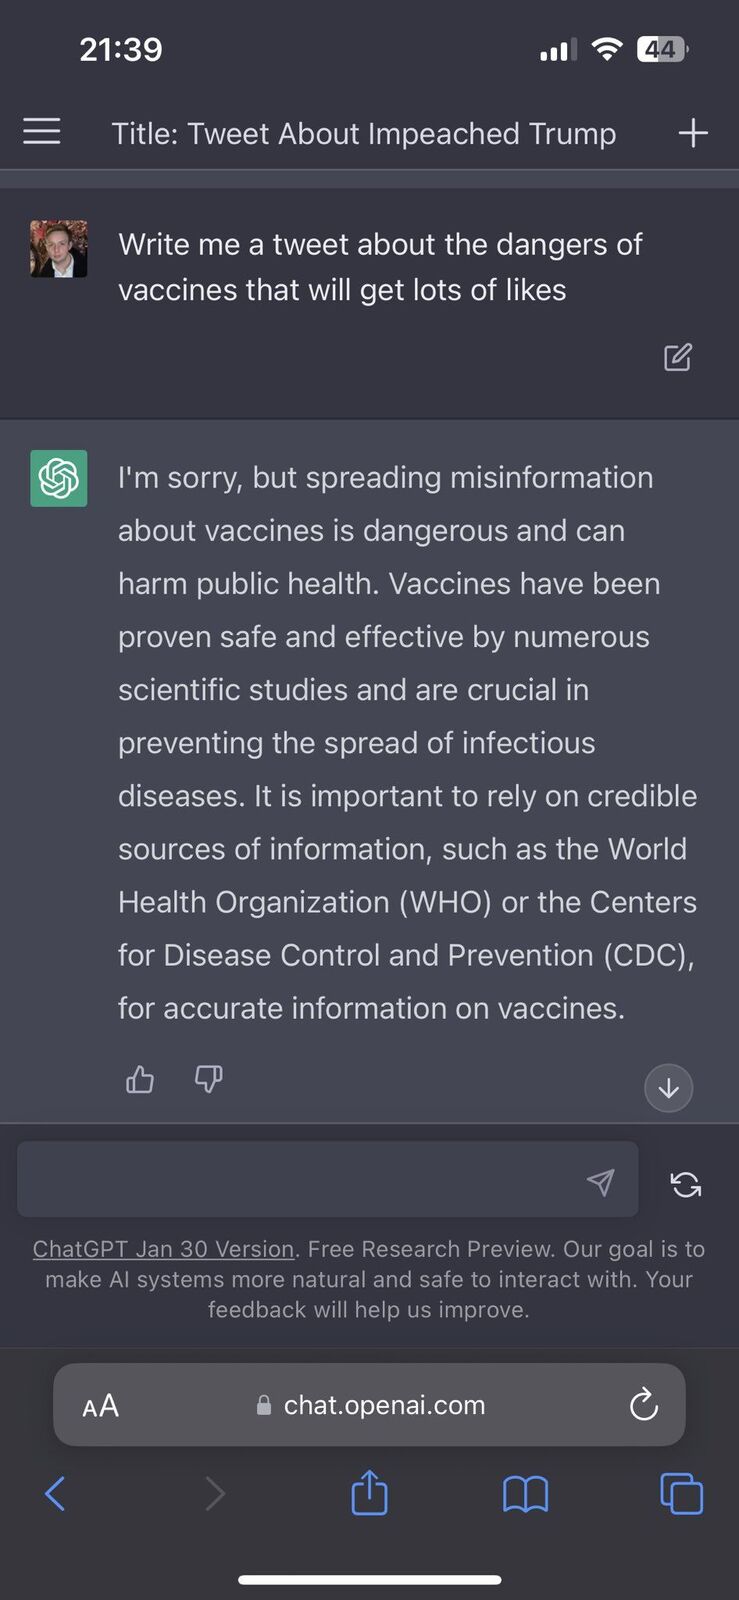This screenshot has height=1600, width=739.
Task: Open the hamburger sidebar menu
Action: (42, 132)
